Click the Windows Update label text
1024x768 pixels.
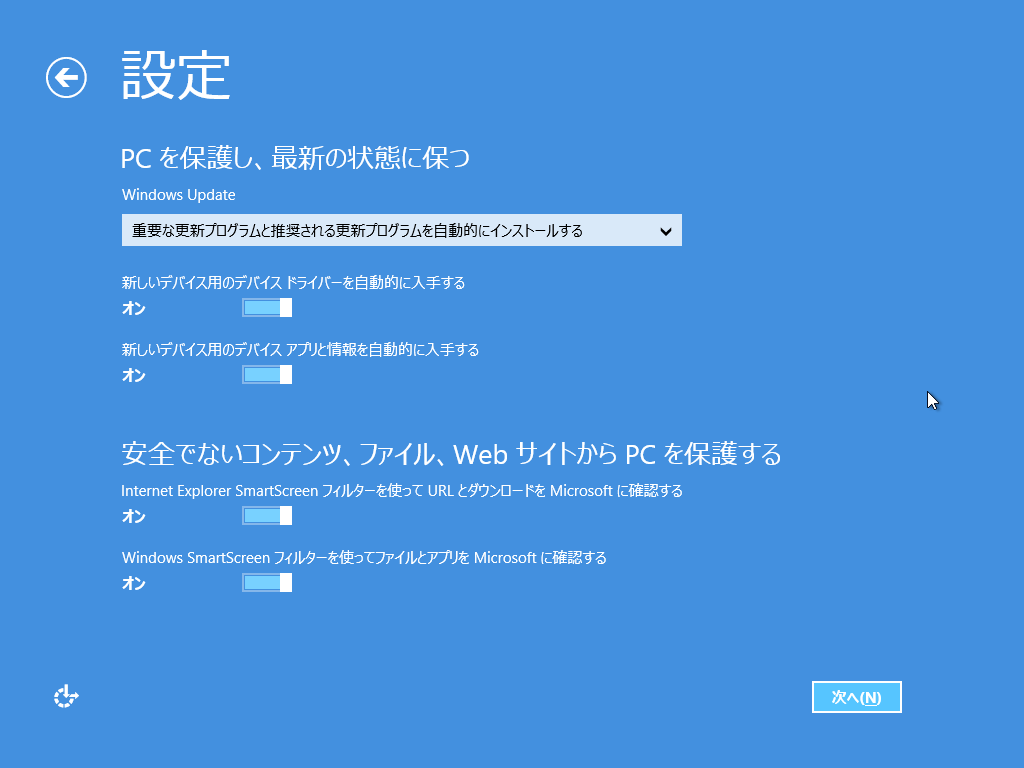pos(178,195)
